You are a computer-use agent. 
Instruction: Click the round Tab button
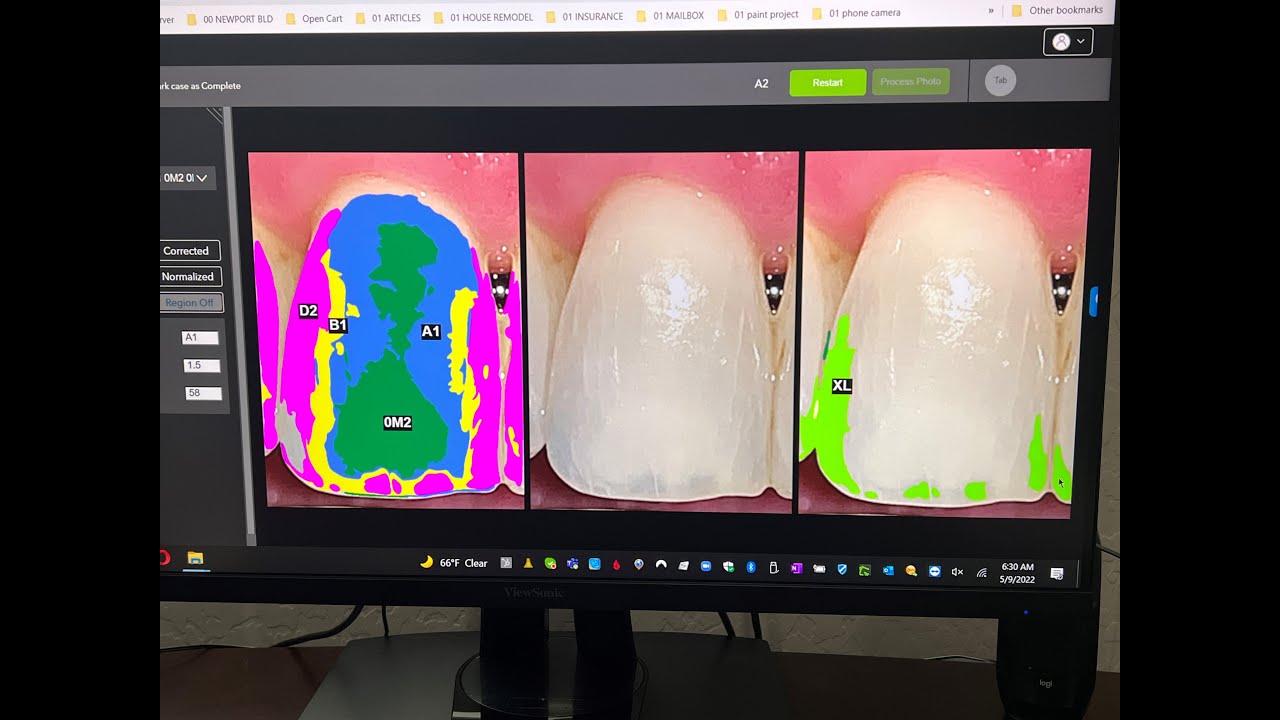coord(1000,80)
